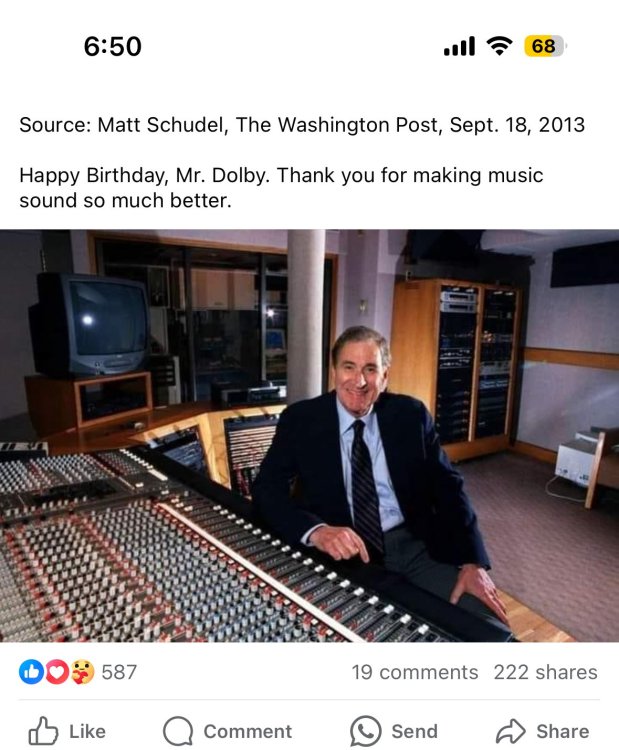
Task: View the 222 shares list
Action: [x=545, y=672]
